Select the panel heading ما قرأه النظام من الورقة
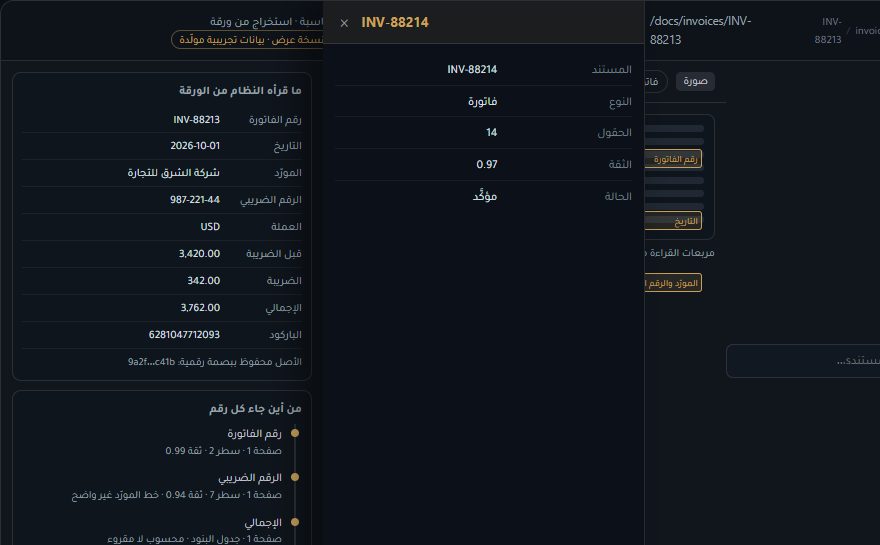 240,90
